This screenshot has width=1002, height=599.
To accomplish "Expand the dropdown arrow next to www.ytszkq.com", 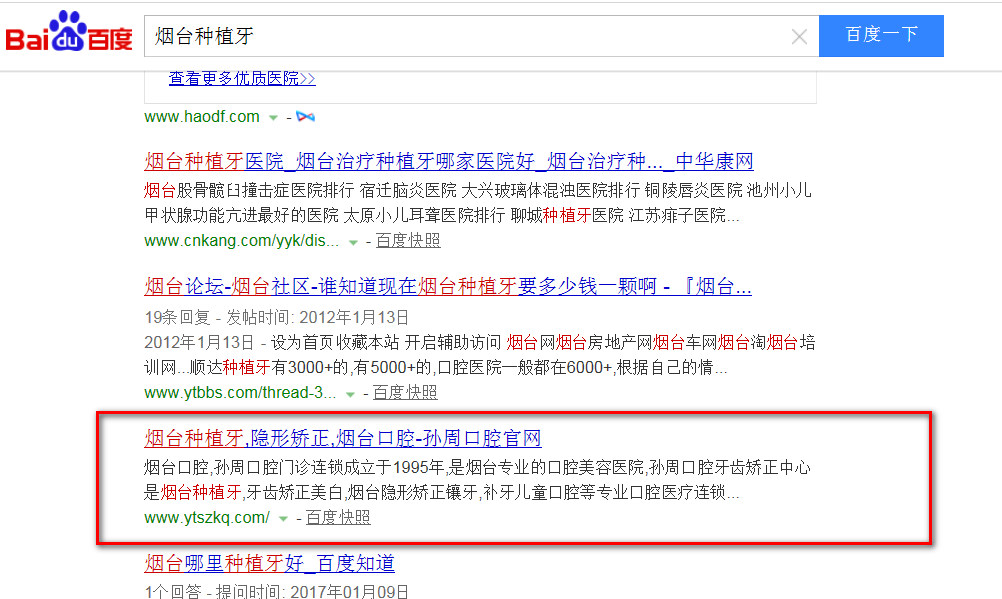I will 283,518.
